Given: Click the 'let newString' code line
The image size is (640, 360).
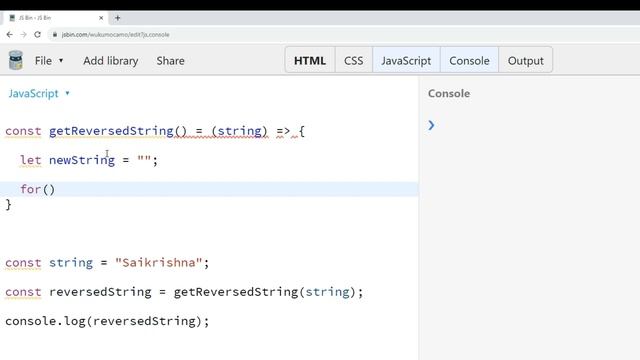Looking at the screenshot, I should [x=89, y=160].
